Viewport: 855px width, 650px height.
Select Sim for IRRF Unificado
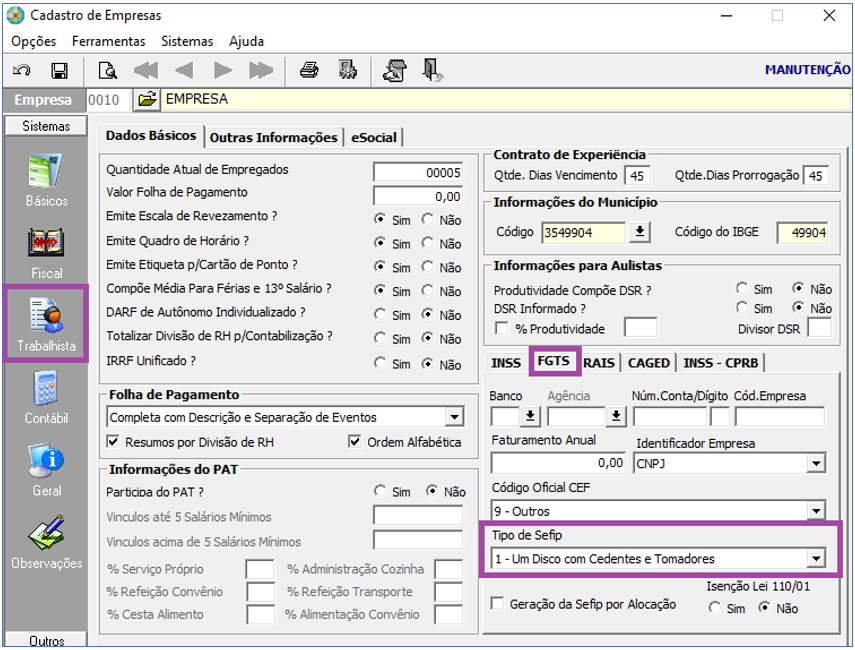click(380, 363)
